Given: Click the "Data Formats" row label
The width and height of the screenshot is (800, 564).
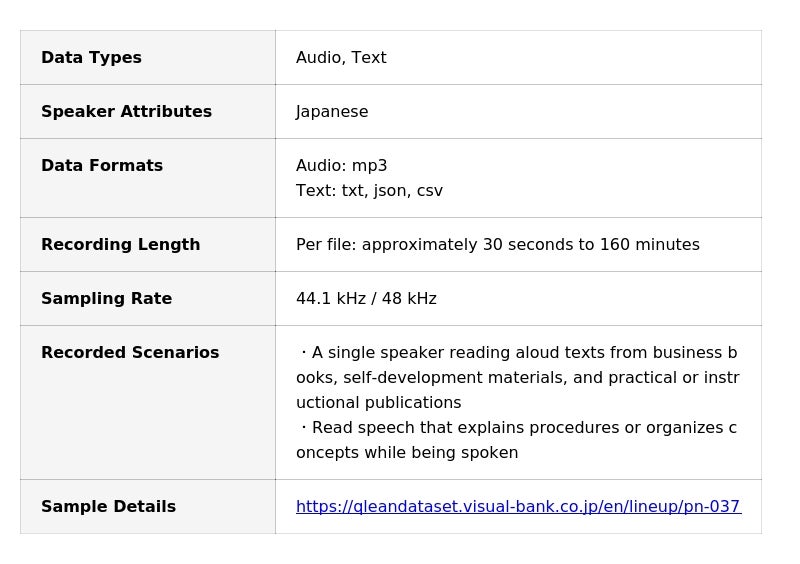Looking at the screenshot, I should [x=102, y=166].
